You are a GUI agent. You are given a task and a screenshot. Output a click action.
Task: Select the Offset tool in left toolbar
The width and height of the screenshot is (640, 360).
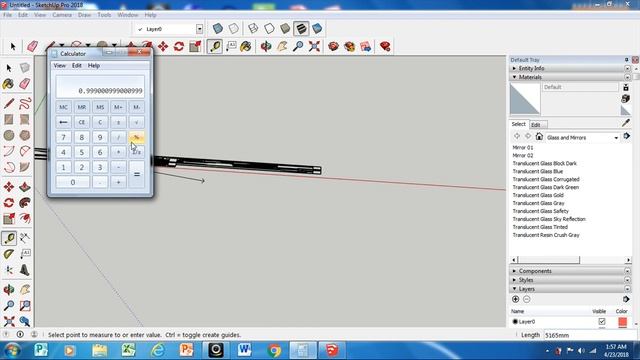25,218
